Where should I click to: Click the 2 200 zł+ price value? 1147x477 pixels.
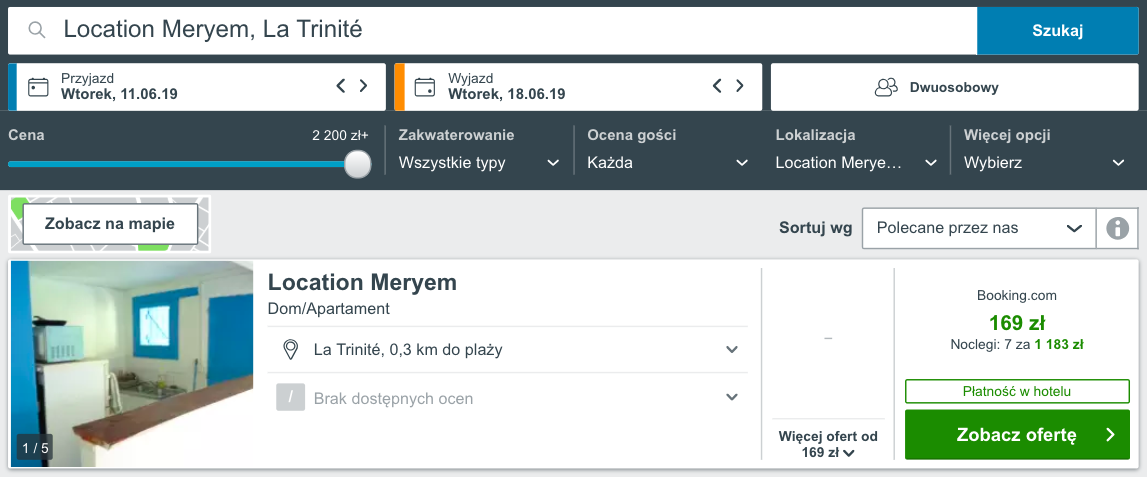pos(340,135)
